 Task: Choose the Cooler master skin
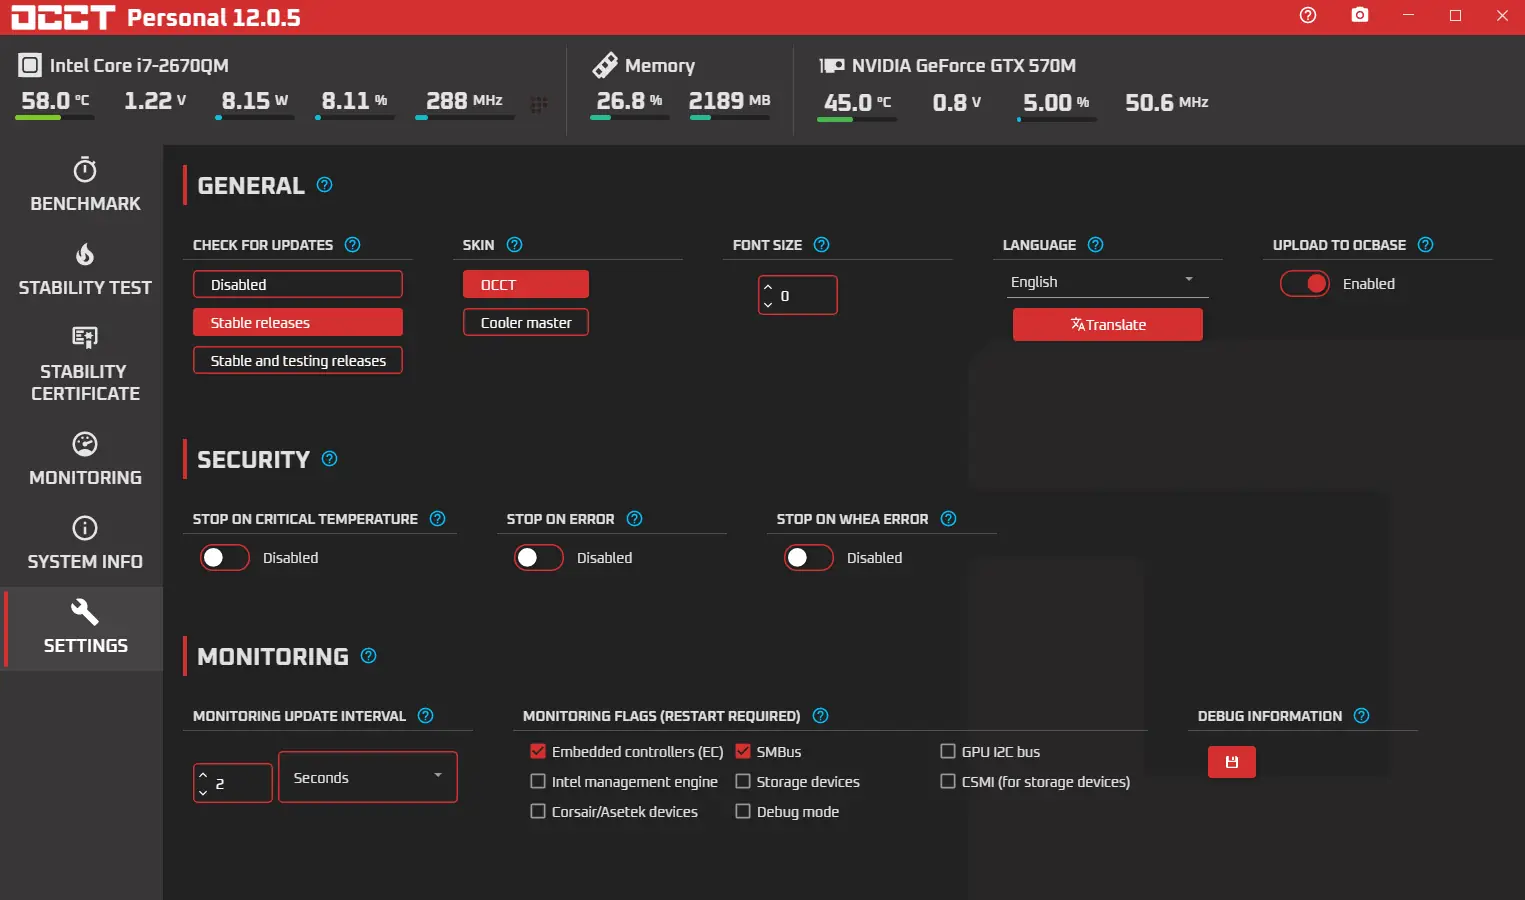click(x=526, y=322)
